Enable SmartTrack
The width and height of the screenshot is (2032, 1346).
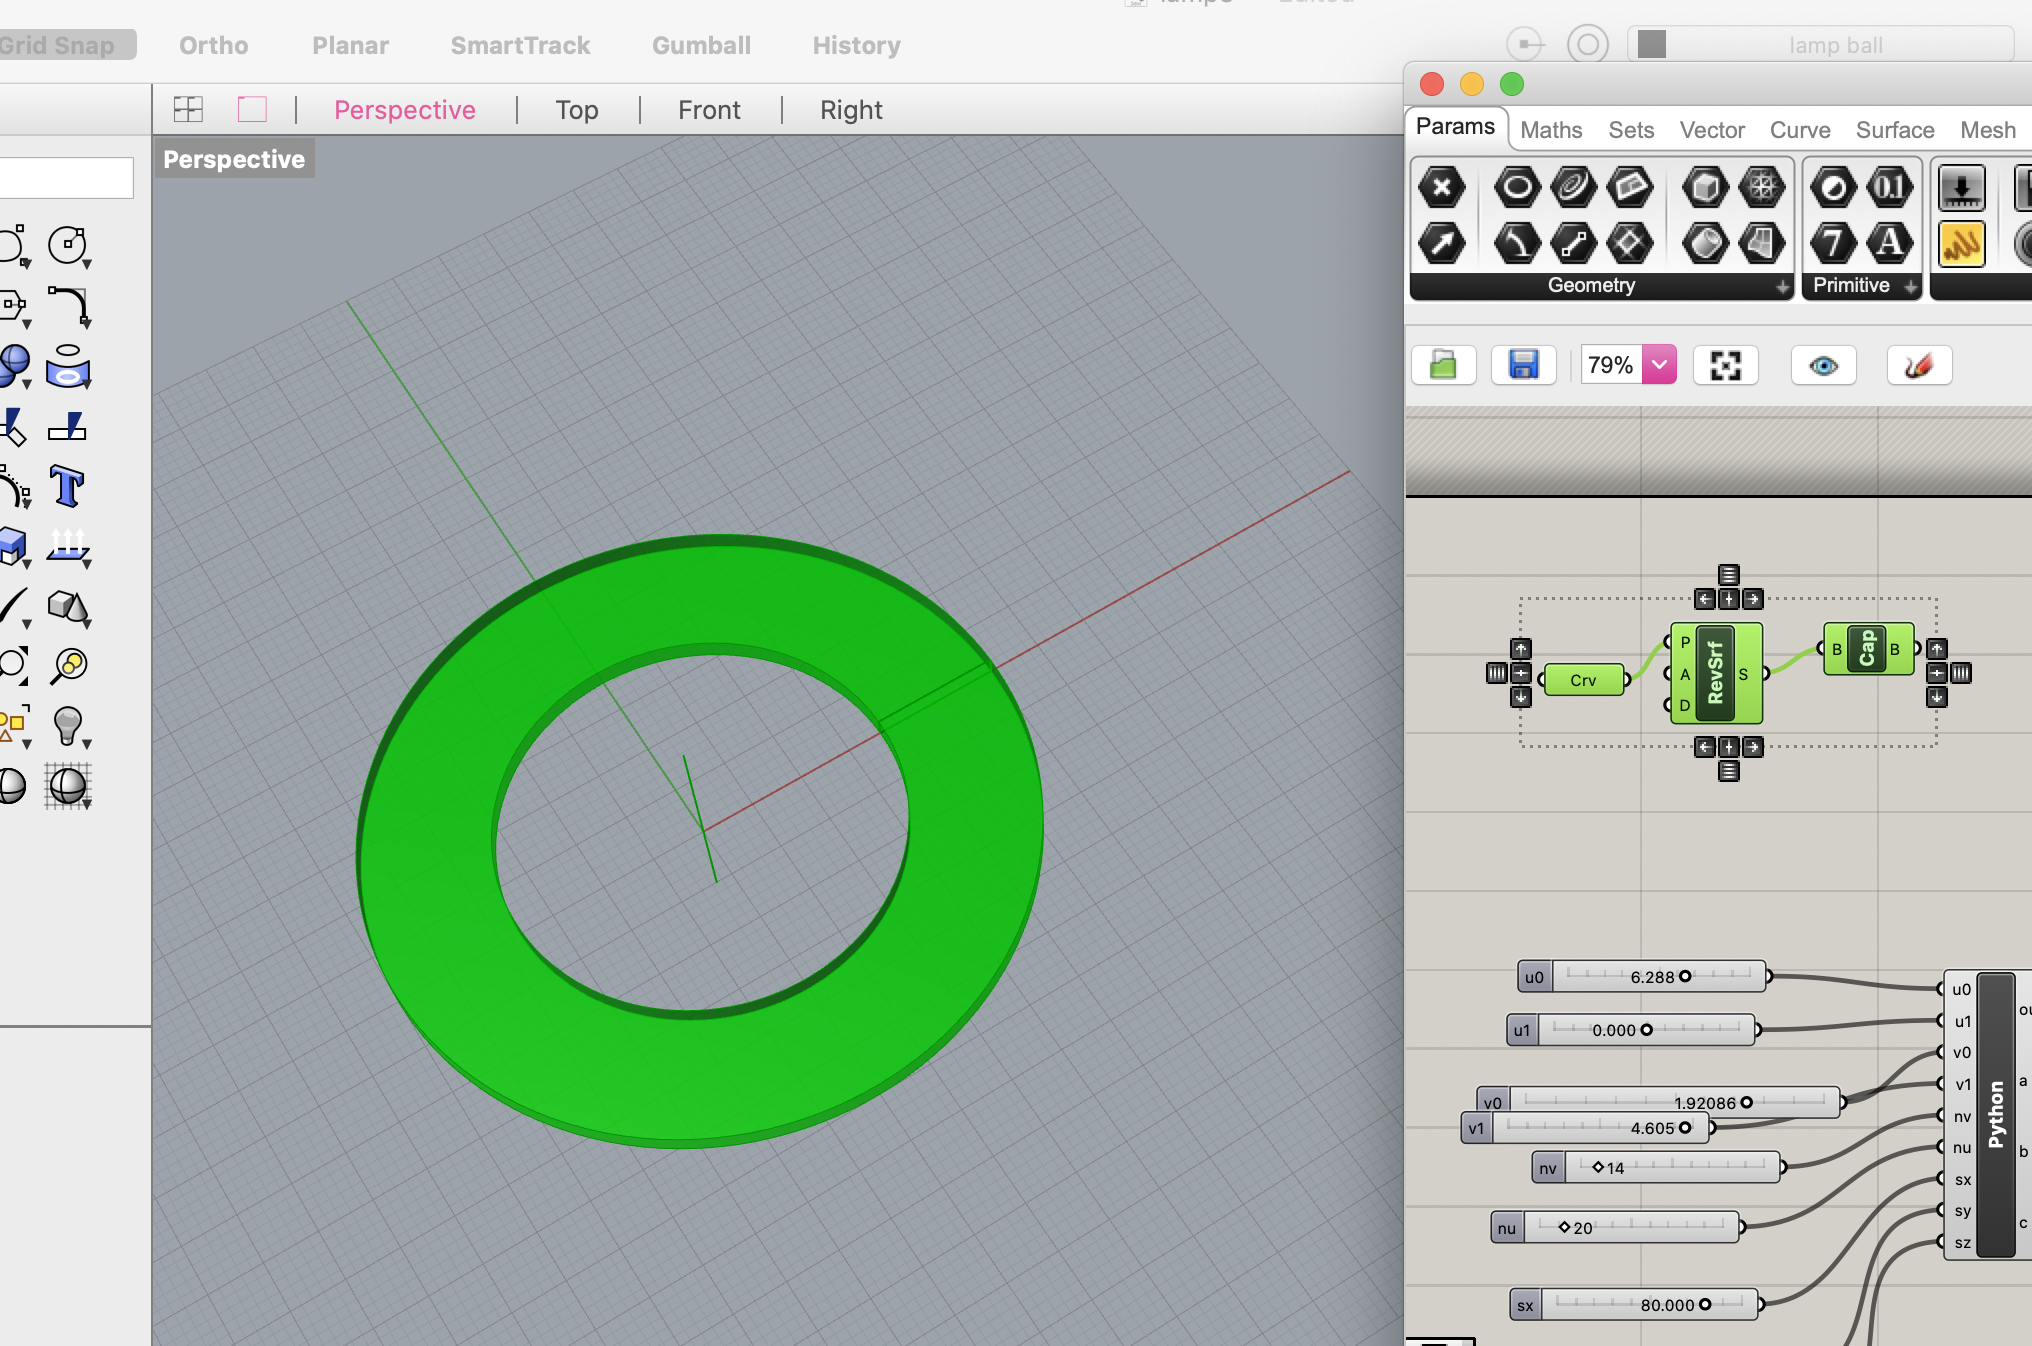(x=520, y=45)
